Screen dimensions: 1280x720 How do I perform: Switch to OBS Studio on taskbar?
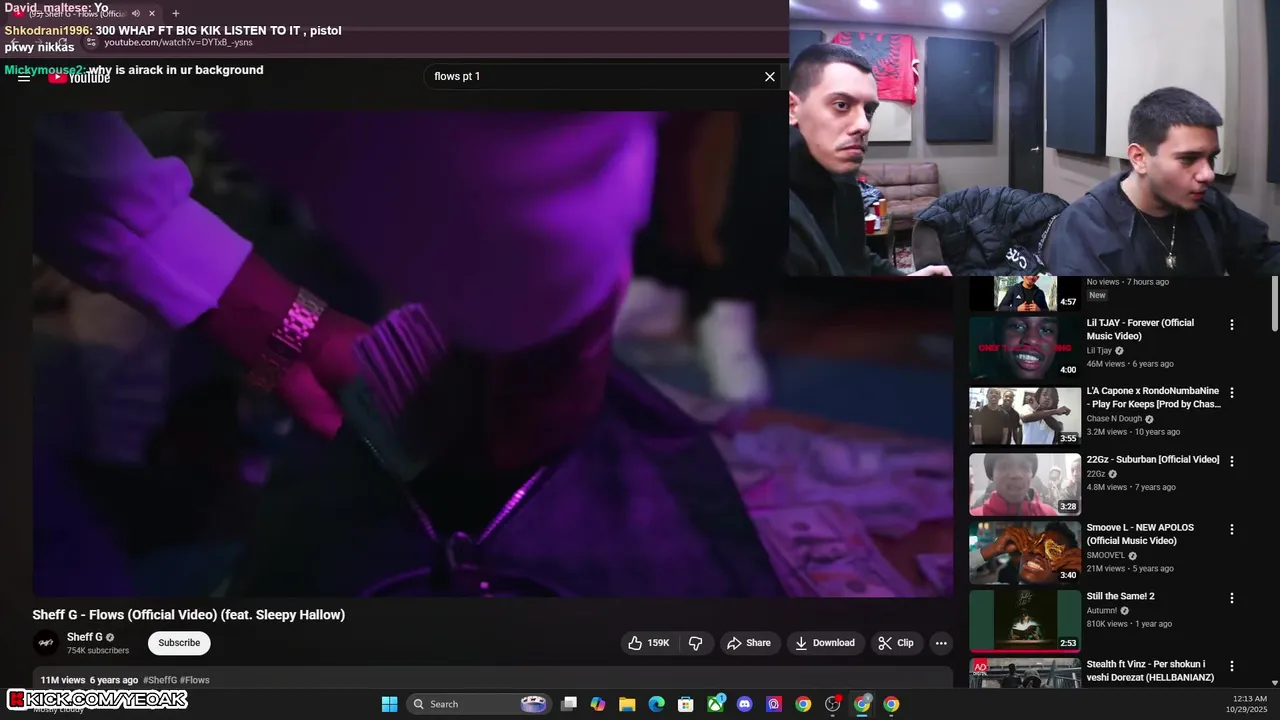(x=832, y=704)
